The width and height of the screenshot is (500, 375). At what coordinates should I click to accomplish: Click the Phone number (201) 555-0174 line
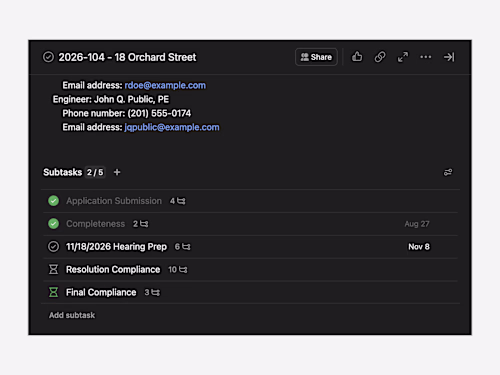127,113
